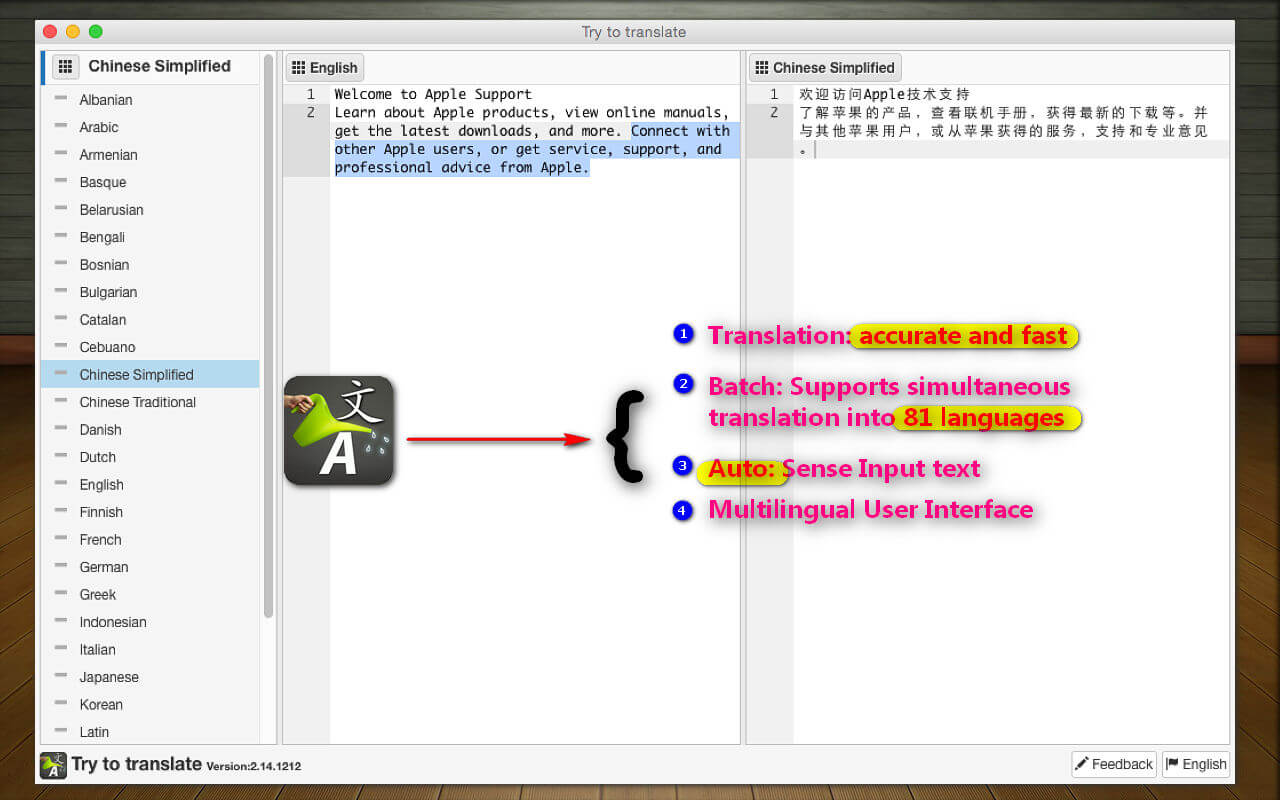1280x800 pixels.
Task: Click the Try to translate app logo in the footer
Action: click(x=53, y=765)
